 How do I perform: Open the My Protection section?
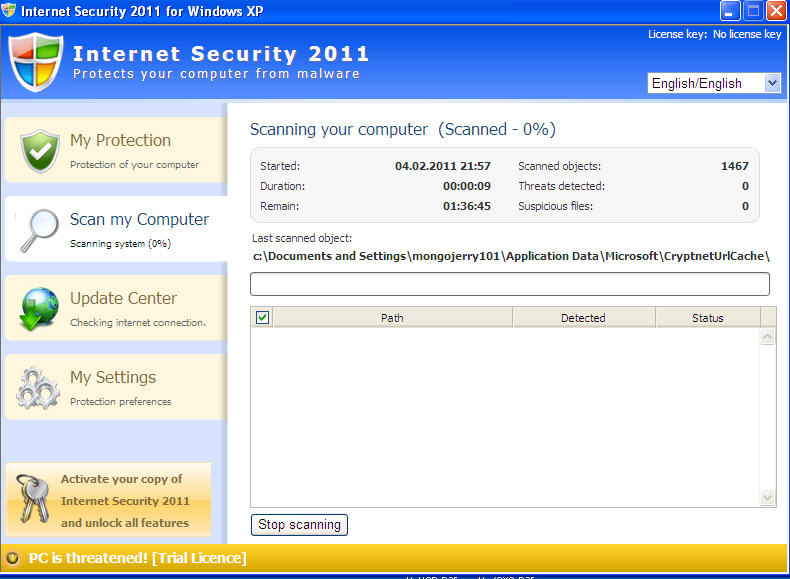point(116,150)
